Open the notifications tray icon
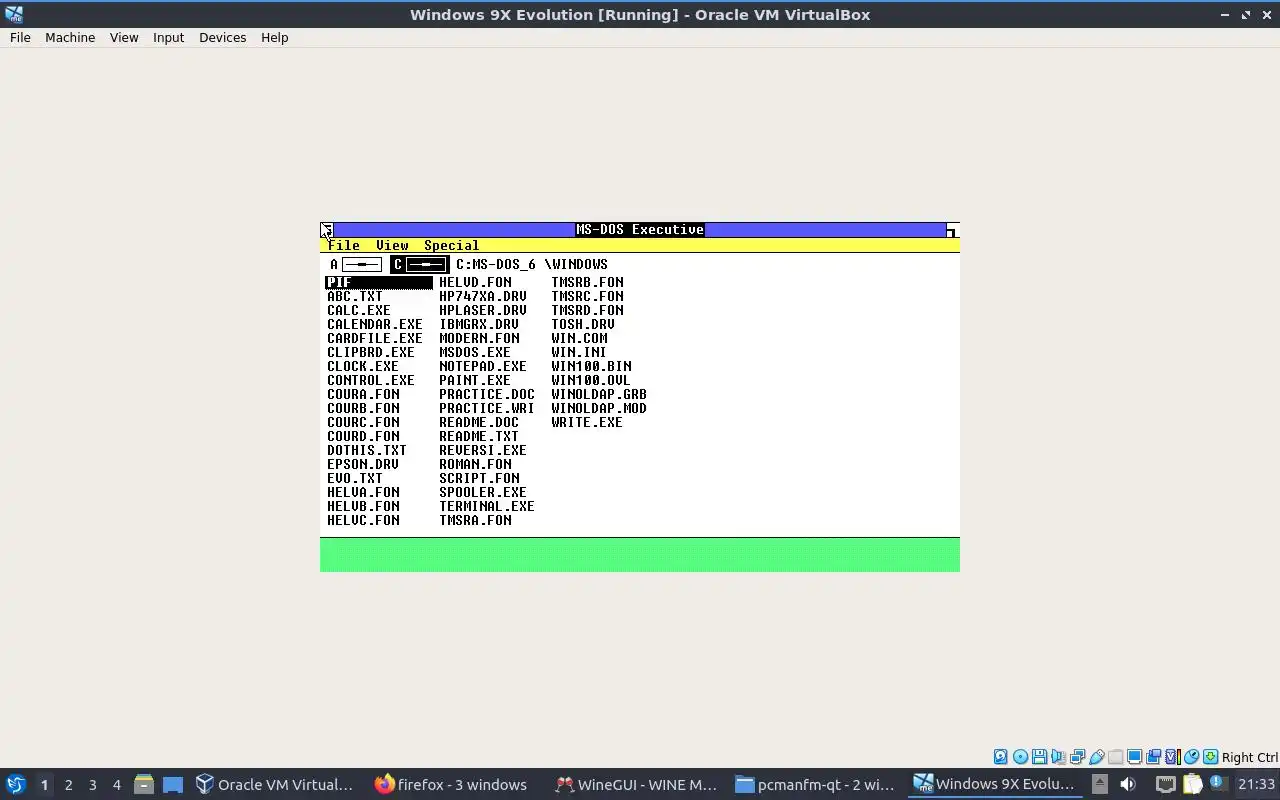This screenshot has width=1280, height=800. [1218, 783]
